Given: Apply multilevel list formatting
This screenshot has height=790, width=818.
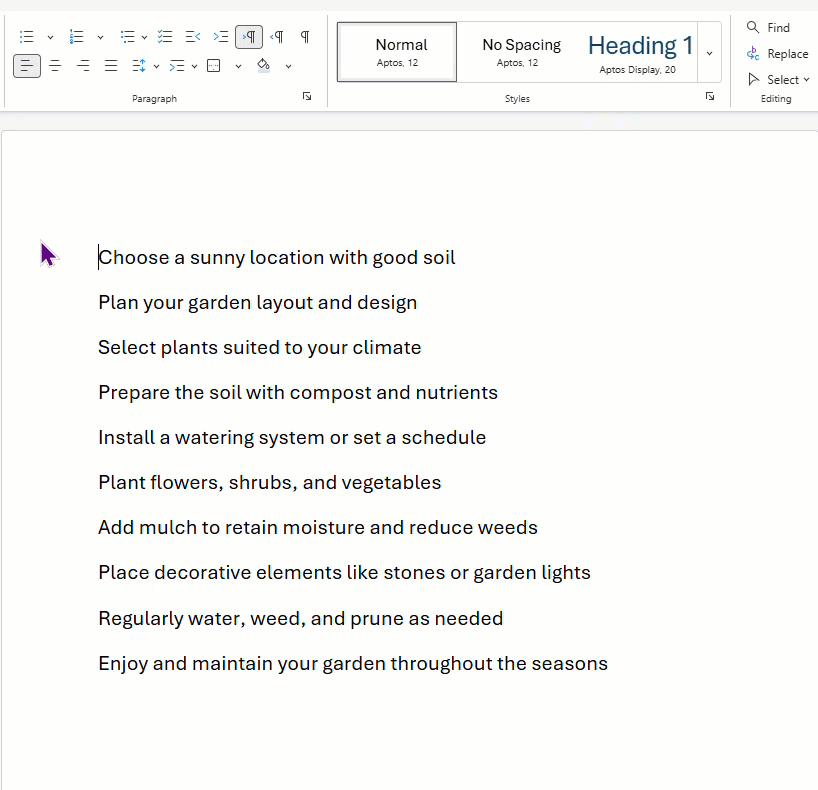Looking at the screenshot, I should point(127,37).
